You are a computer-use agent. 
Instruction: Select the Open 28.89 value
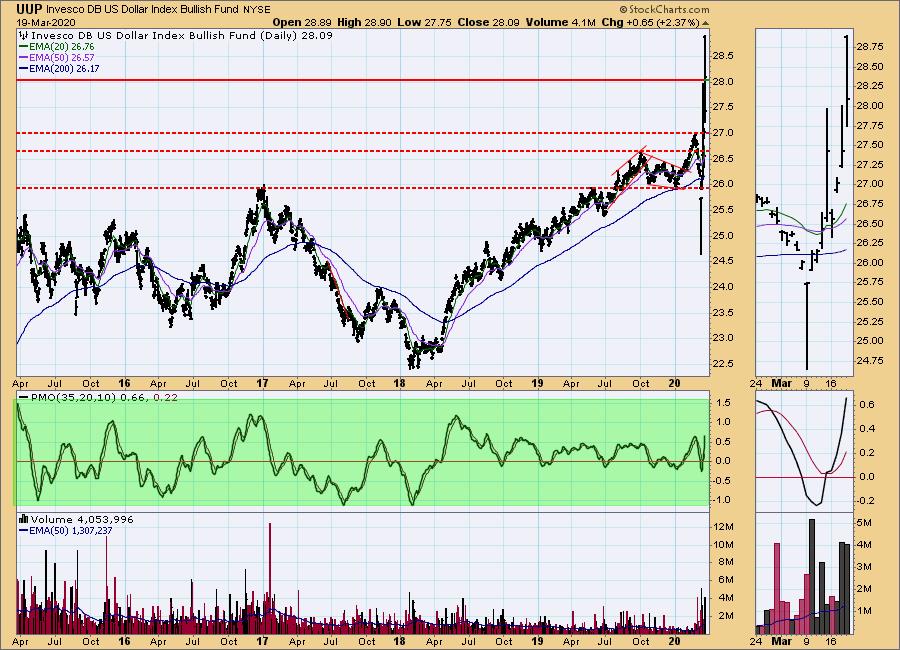point(302,22)
